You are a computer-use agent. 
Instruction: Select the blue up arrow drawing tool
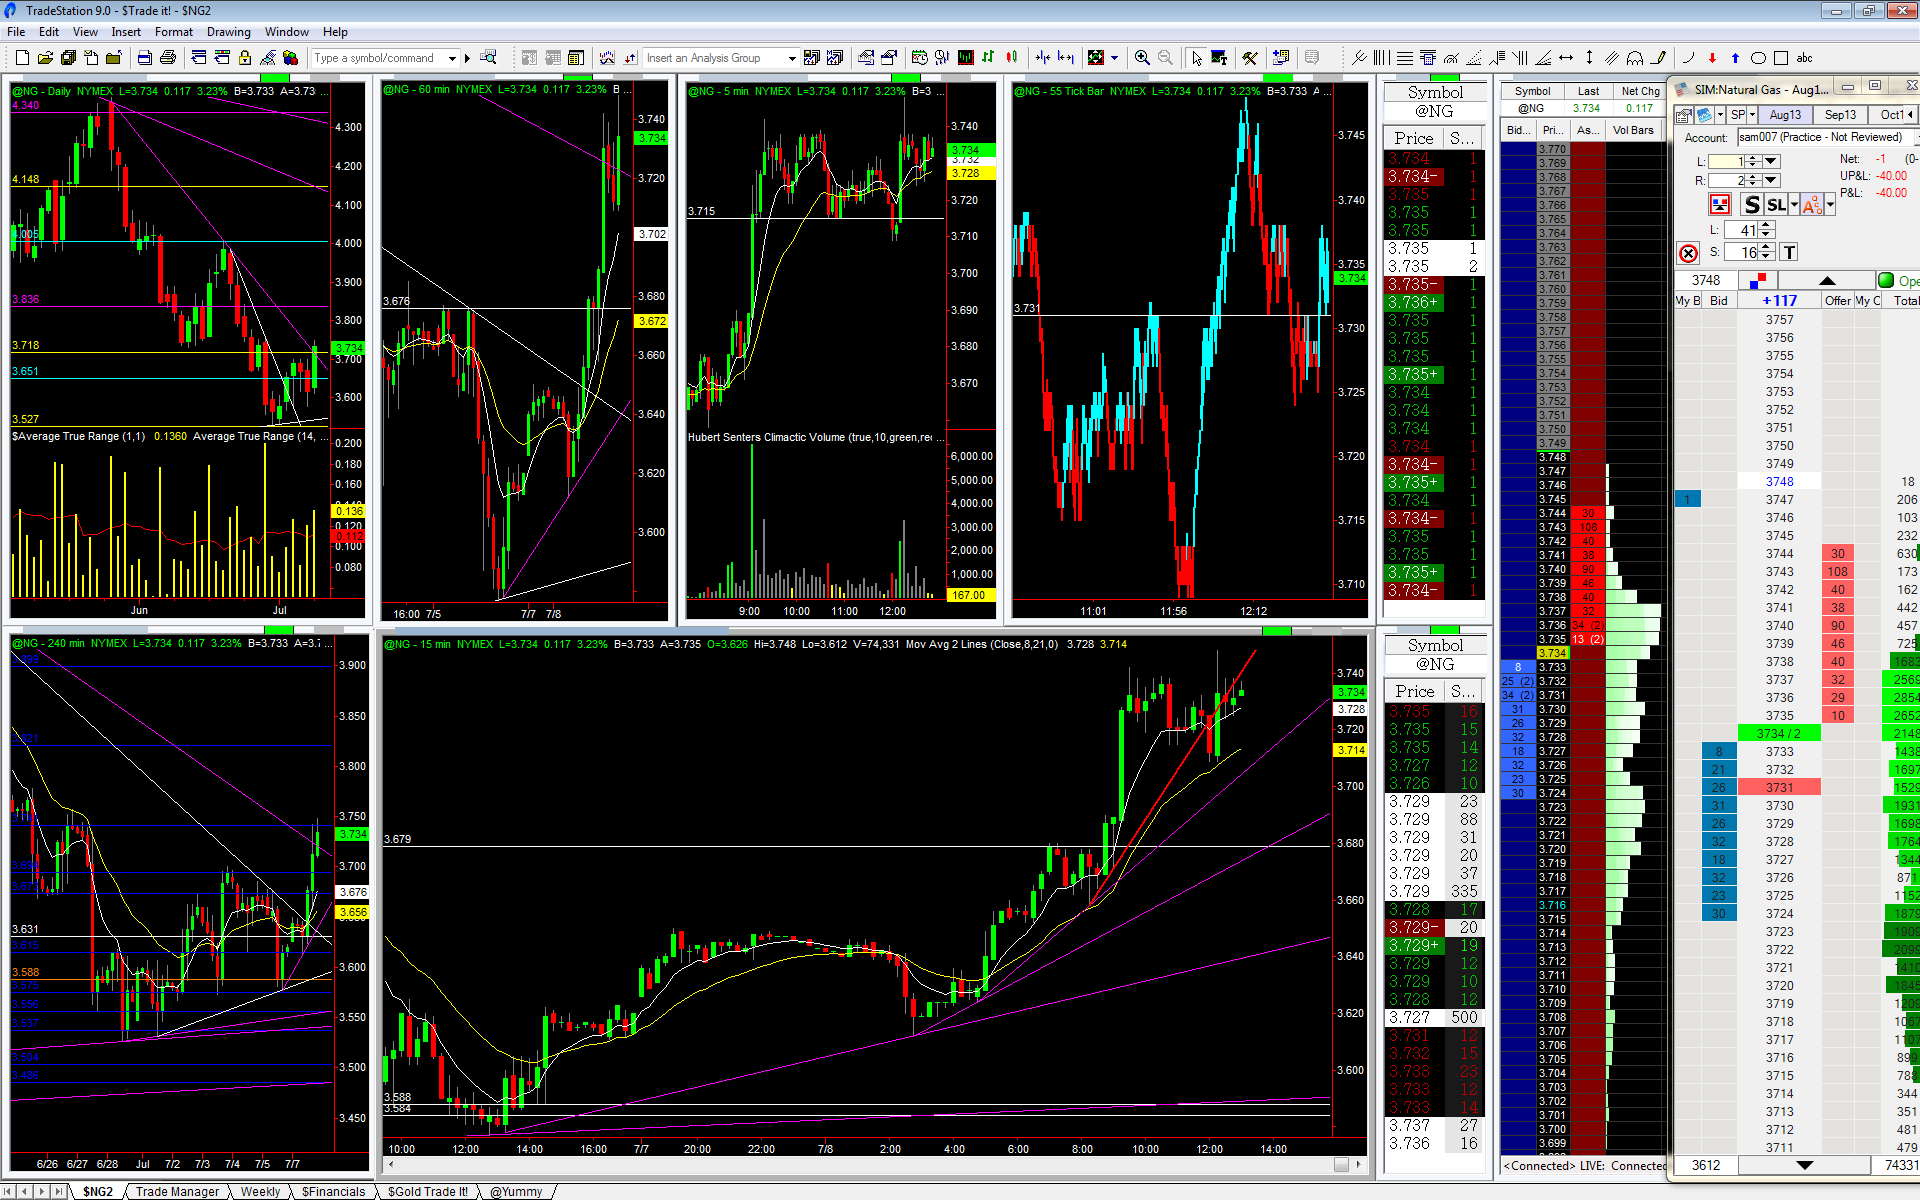(1735, 58)
